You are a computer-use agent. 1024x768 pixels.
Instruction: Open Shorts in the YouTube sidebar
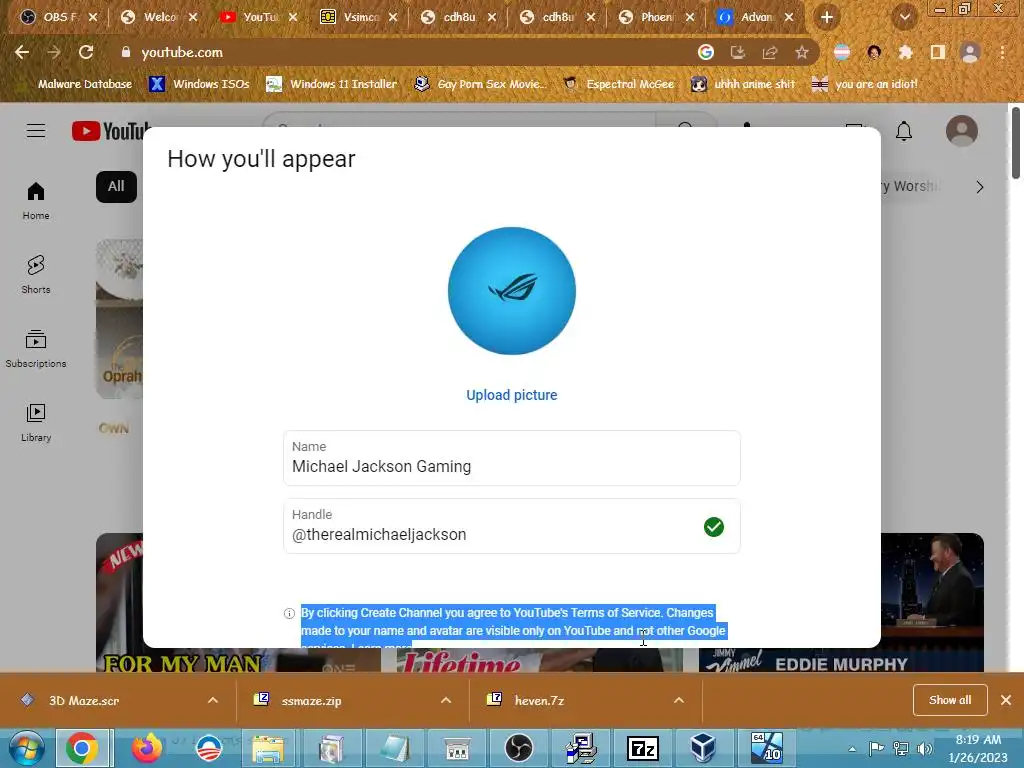pos(36,274)
